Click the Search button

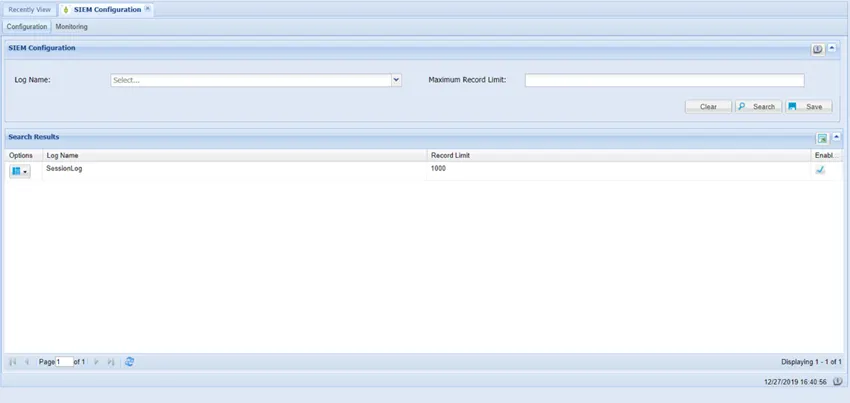coord(758,107)
